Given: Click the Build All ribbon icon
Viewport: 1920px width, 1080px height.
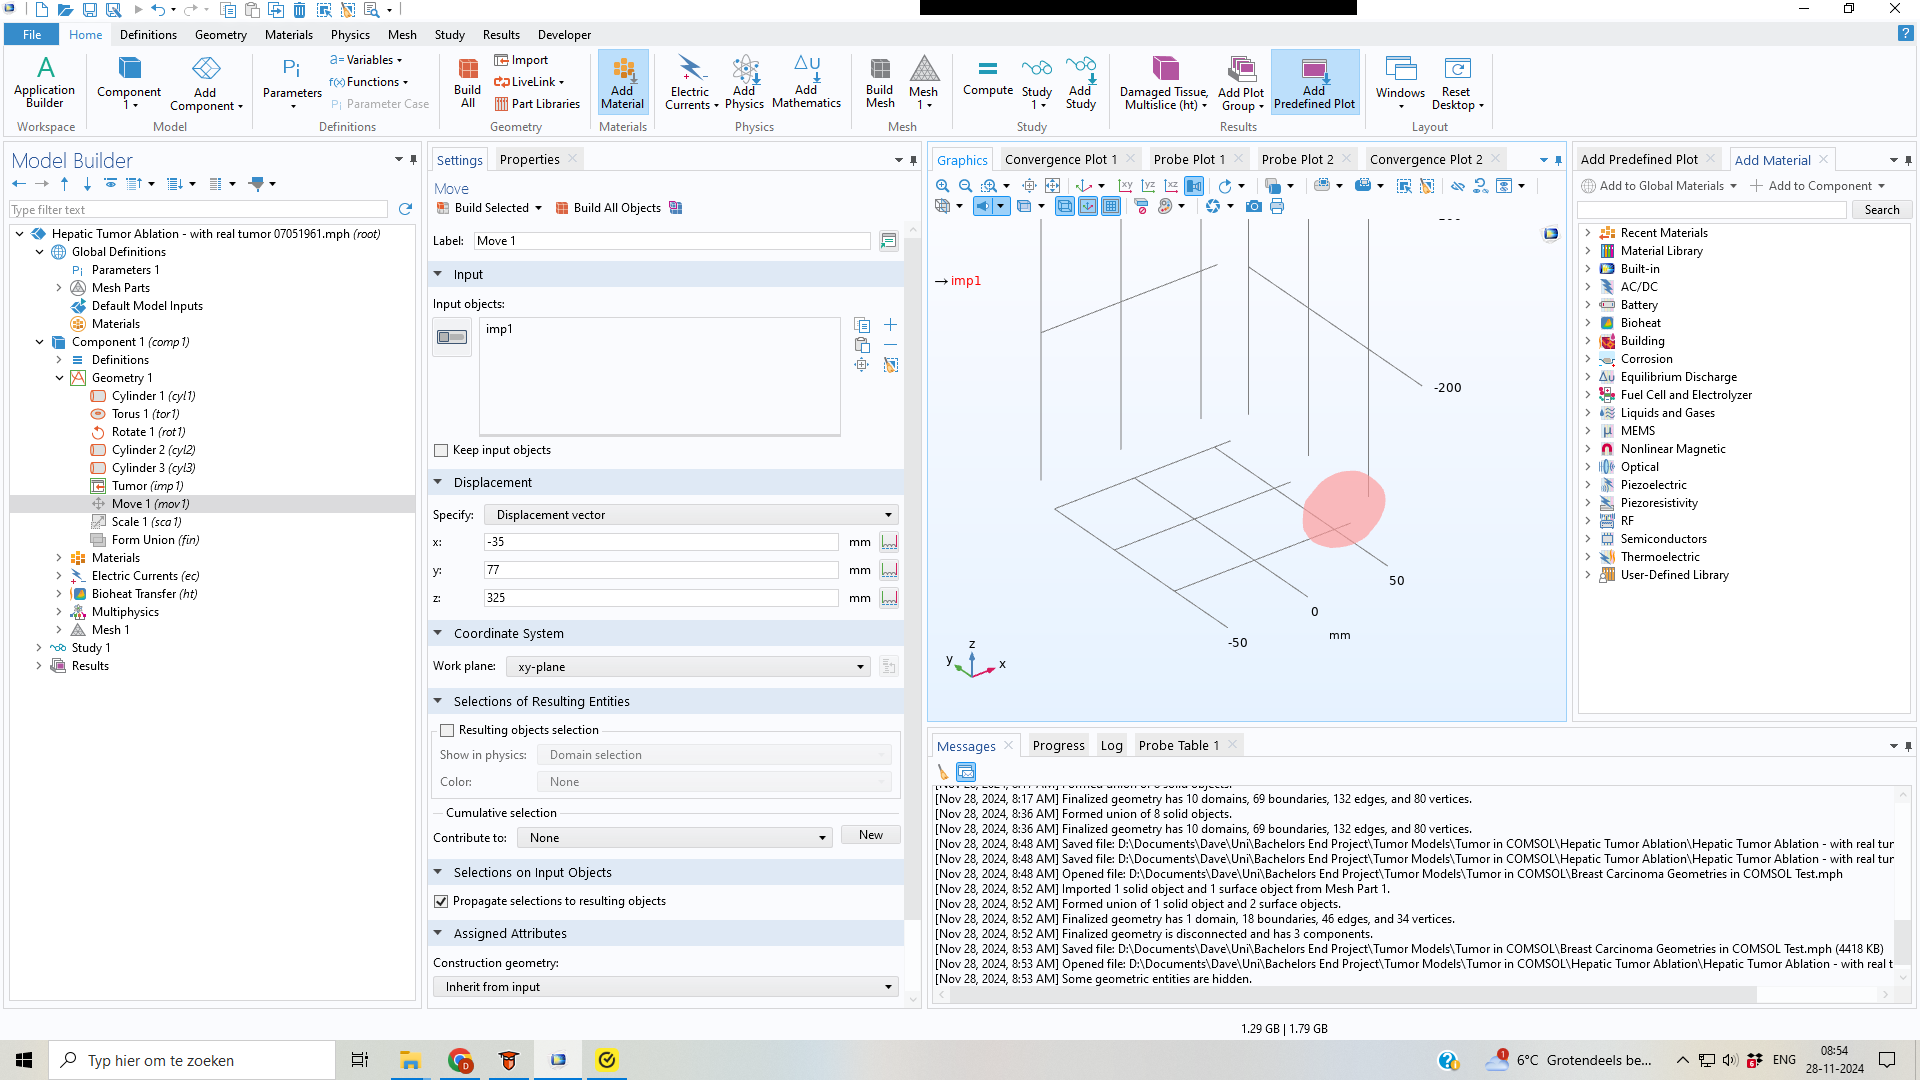Looking at the screenshot, I should pos(467,83).
